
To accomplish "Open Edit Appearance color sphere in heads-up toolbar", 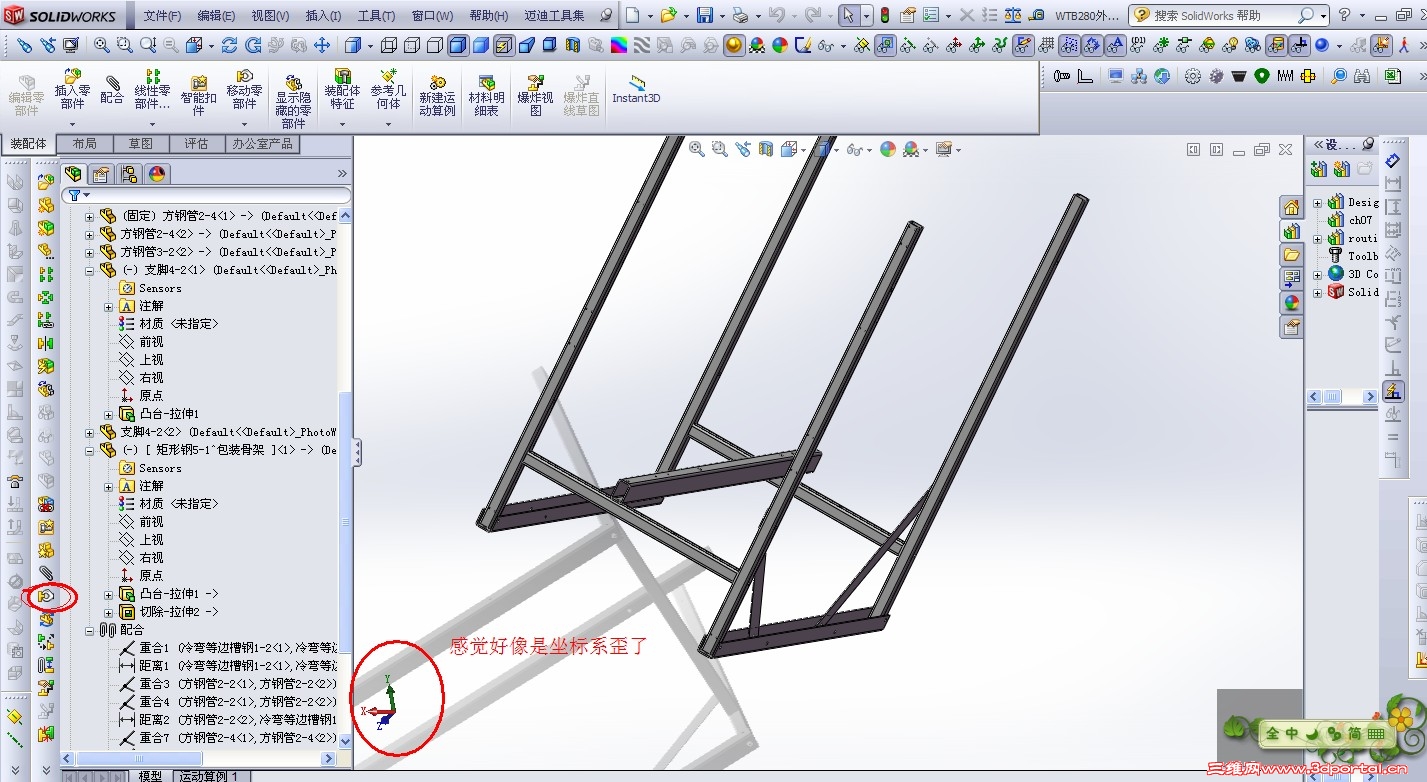I will coord(887,149).
